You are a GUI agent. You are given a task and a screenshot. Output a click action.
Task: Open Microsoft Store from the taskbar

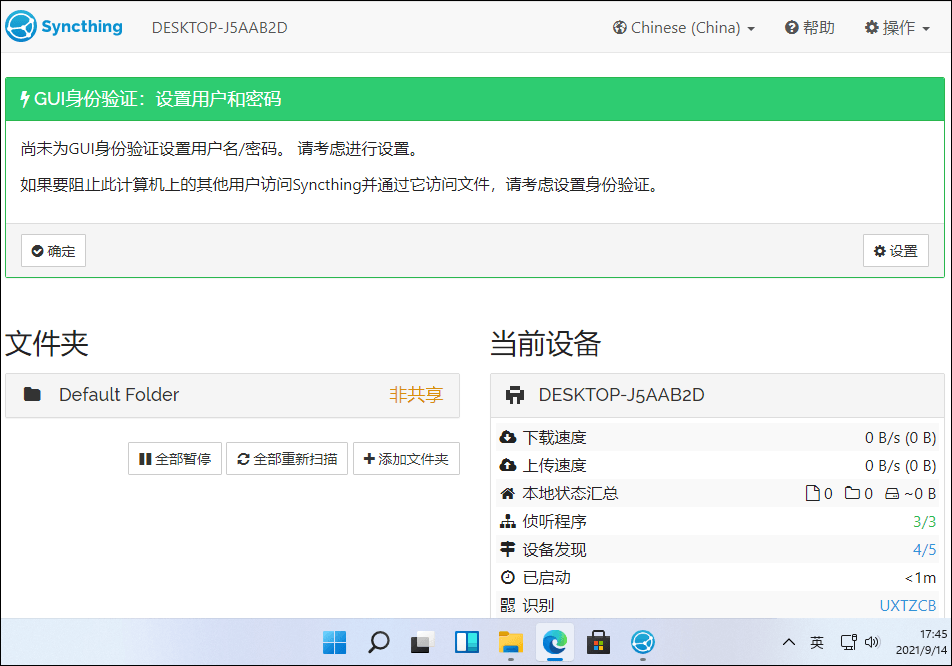(598, 642)
